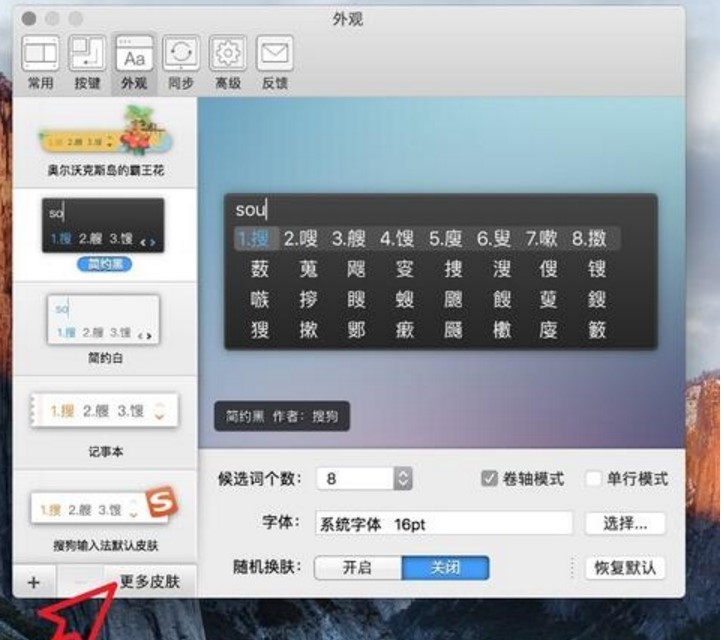Click the candidate count field showing 8
This screenshot has height=640, width=724.
[x=355, y=478]
